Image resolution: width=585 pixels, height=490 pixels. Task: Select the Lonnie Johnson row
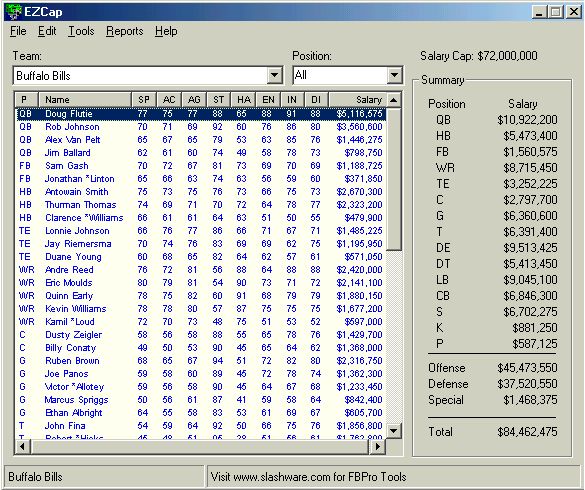pos(201,231)
